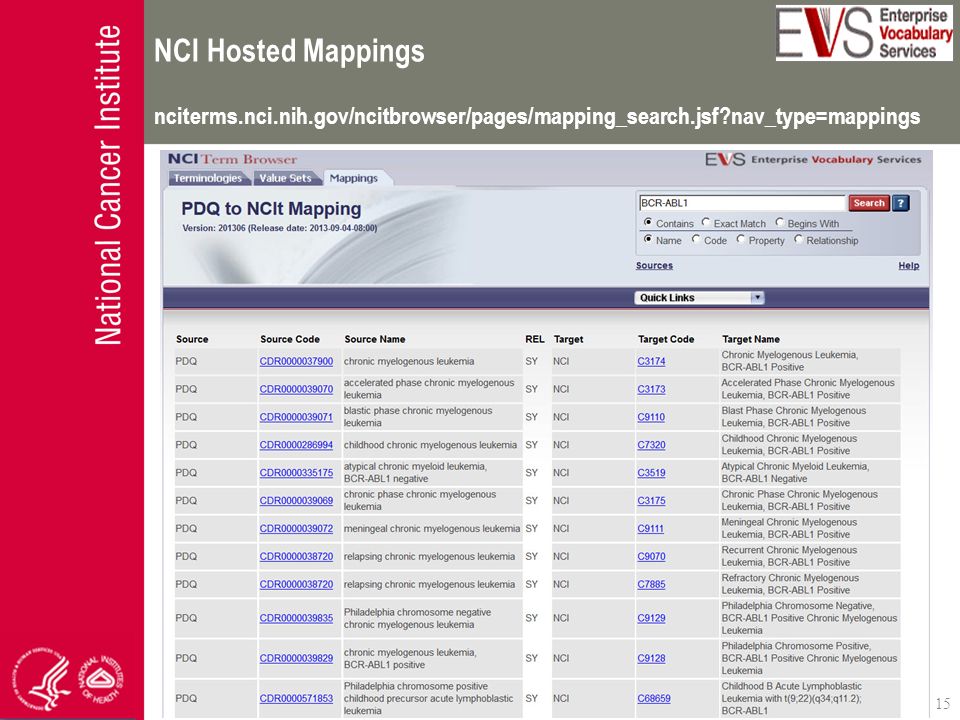Select the Contains radio button

click(648, 222)
